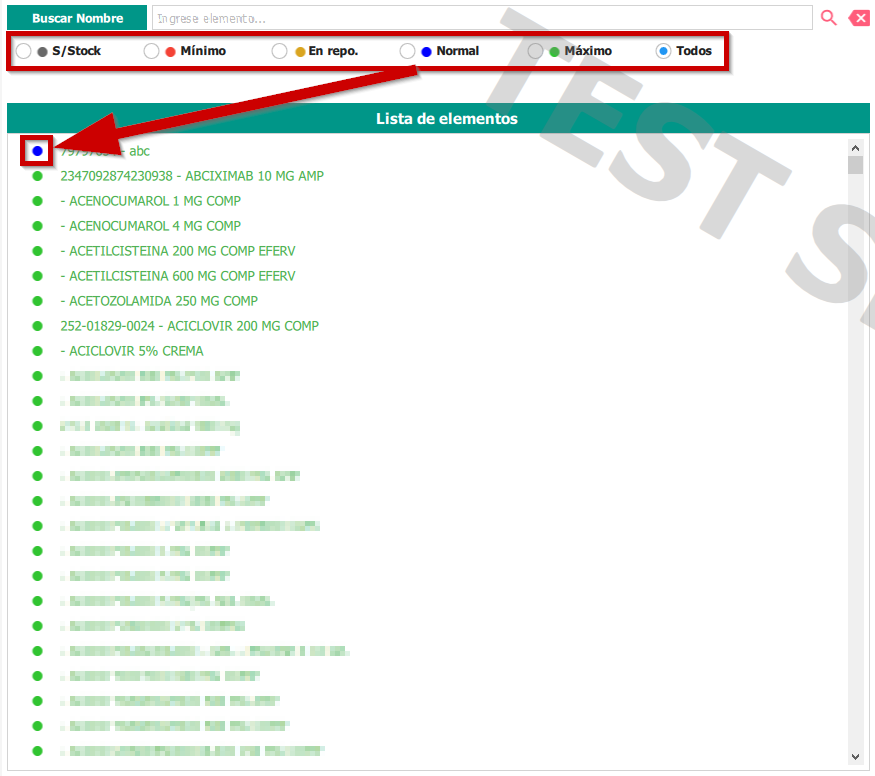This screenshot has height=776, width=875.
Task: Click the magnifying glass search icon
Action: pyautogui.click(x=828, y=18)
